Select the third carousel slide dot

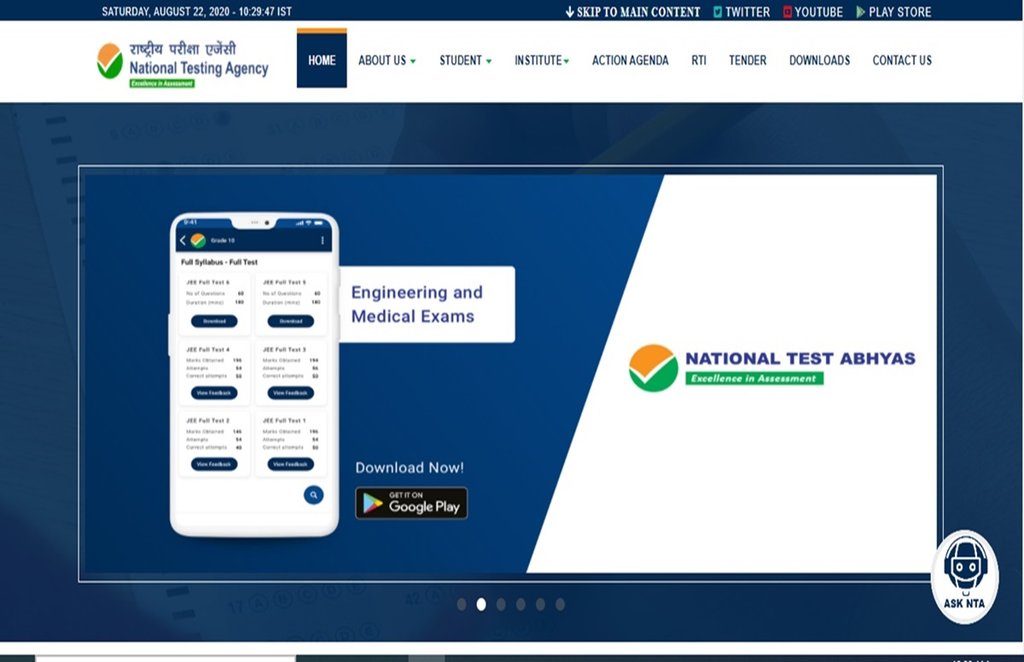click(501, 604)
